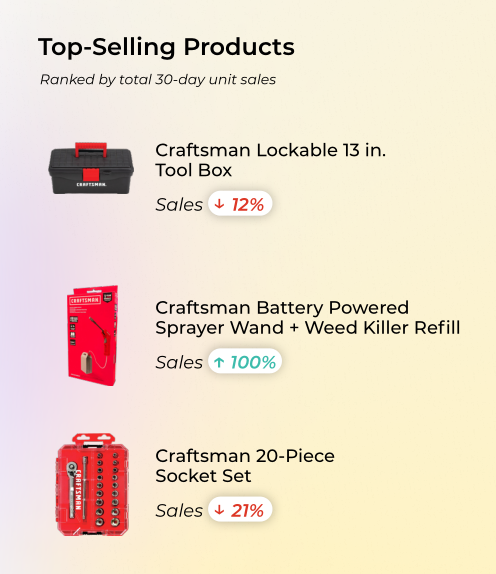Open Craftsman Lockable 13 in. Tool Box title
Viewport: 496px width, 574px height.
(x=271, y=160)
